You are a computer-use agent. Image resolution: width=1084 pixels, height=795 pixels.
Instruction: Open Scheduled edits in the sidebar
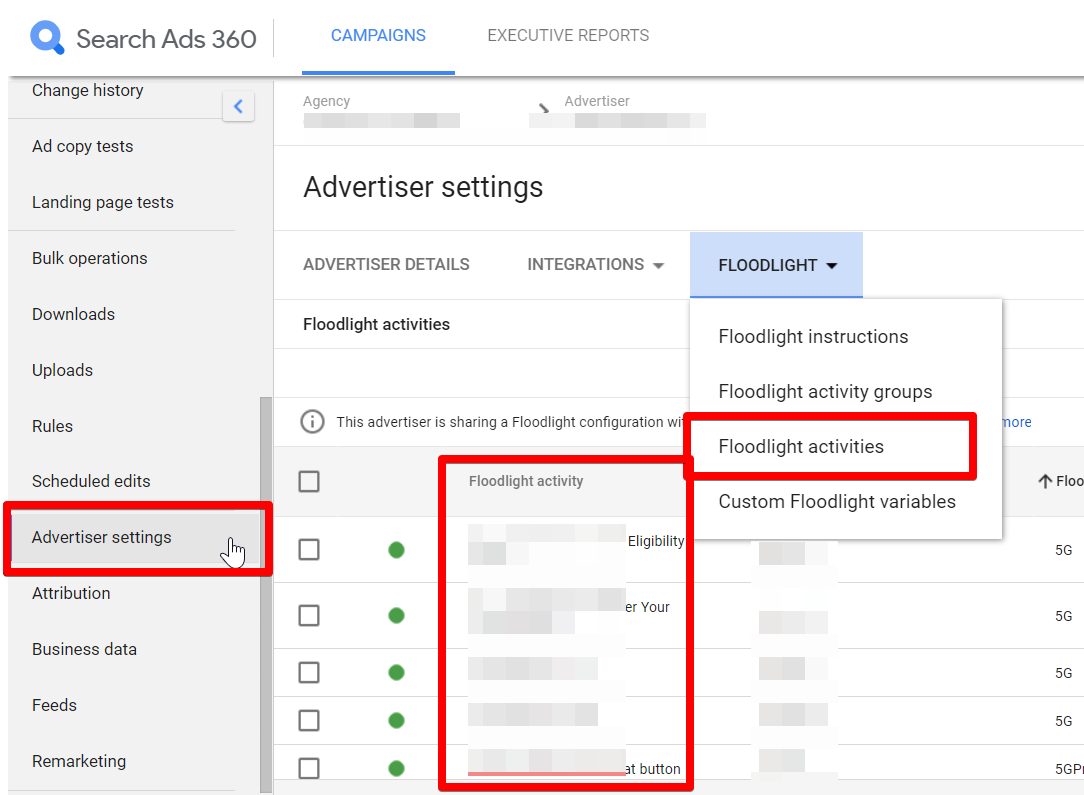coord(91,481)
